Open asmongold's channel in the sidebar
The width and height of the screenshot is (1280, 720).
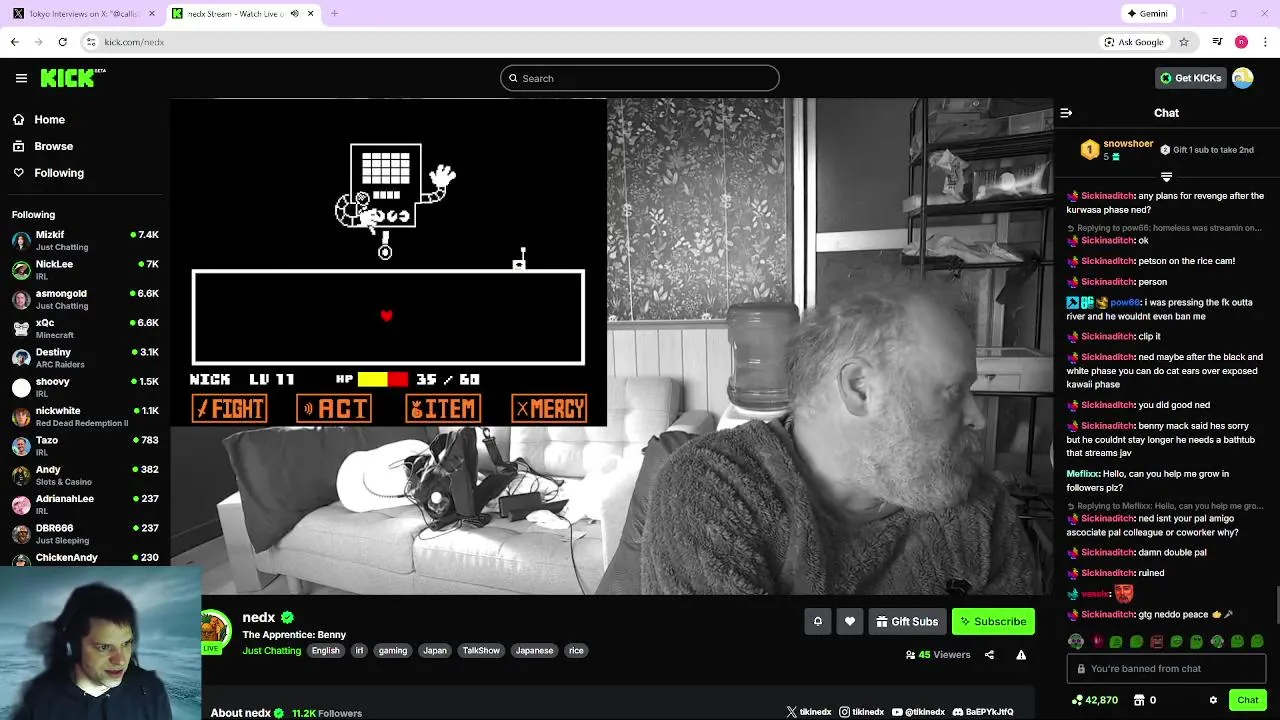pyautogui.click(x=85, y=299)
